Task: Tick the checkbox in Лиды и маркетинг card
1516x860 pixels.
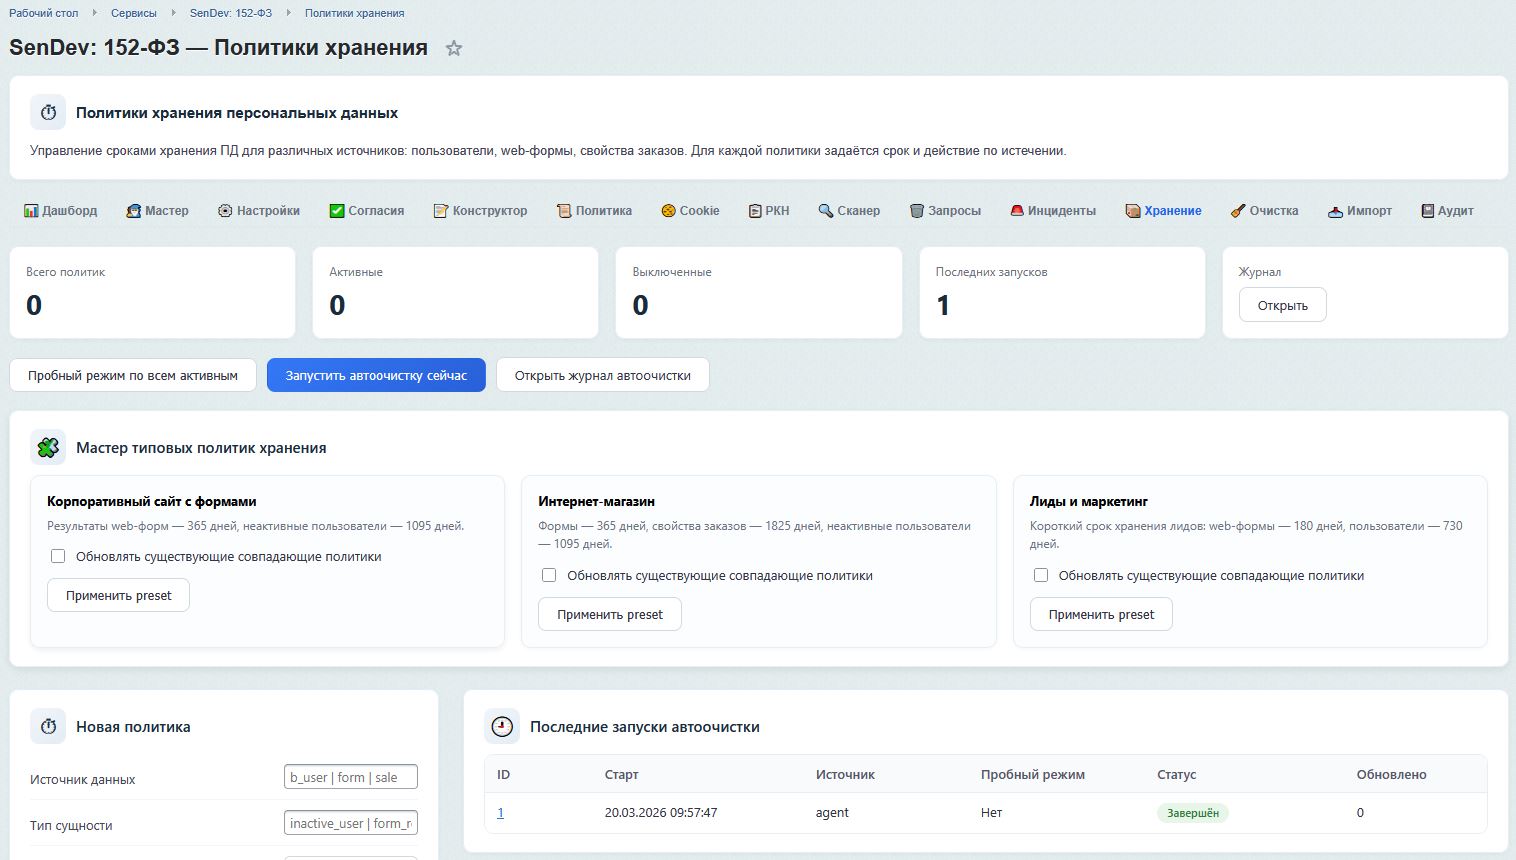Action: pyautogui.click(x=1040, y=575)
